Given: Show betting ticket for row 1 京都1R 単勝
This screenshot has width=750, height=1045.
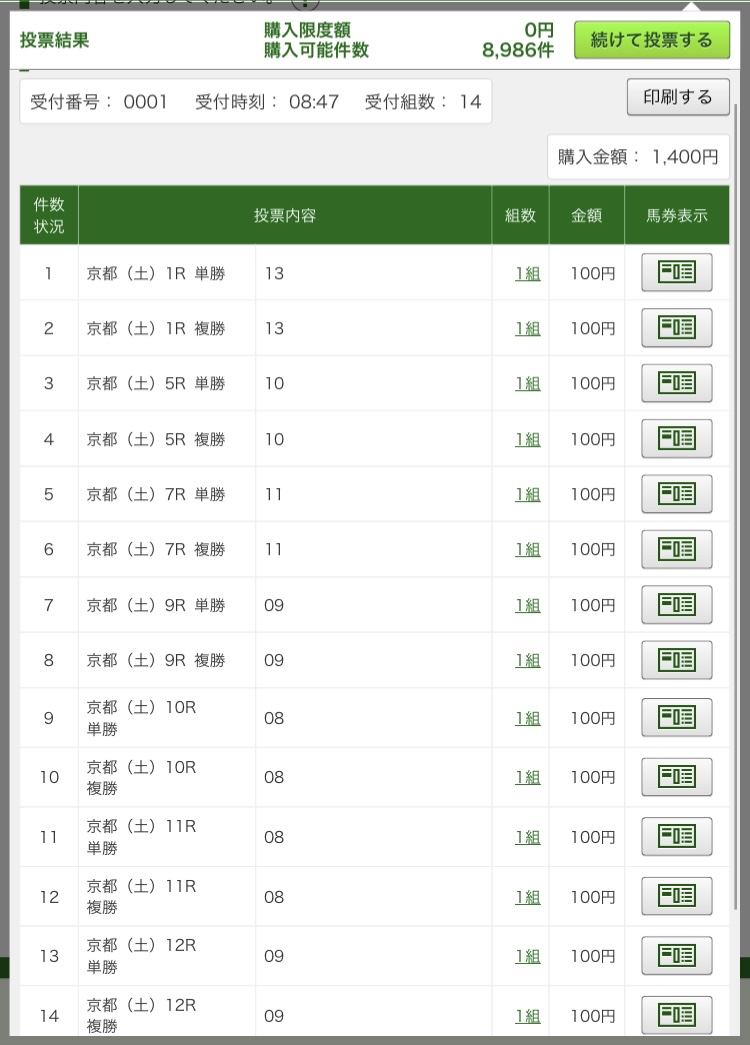Looking at the screenshot, I should point(676,273).
